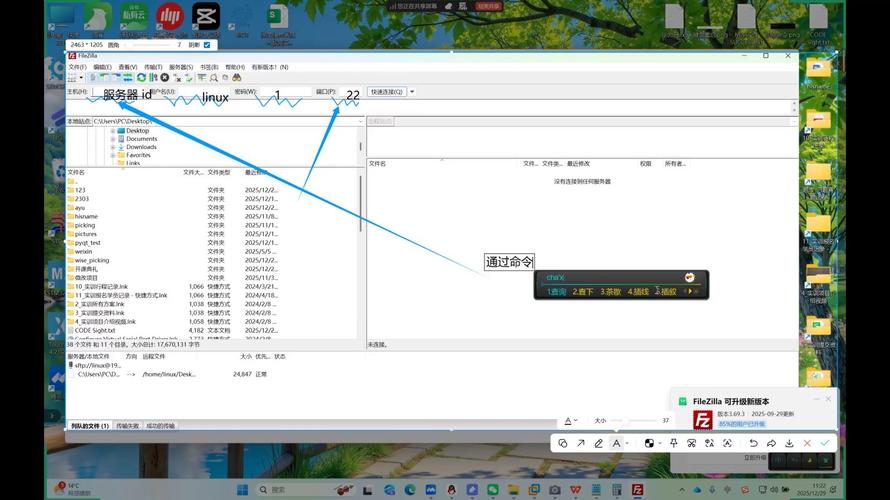
Task: Click FileZilla's refresh file list icon
Action: (x=141, y=78)
